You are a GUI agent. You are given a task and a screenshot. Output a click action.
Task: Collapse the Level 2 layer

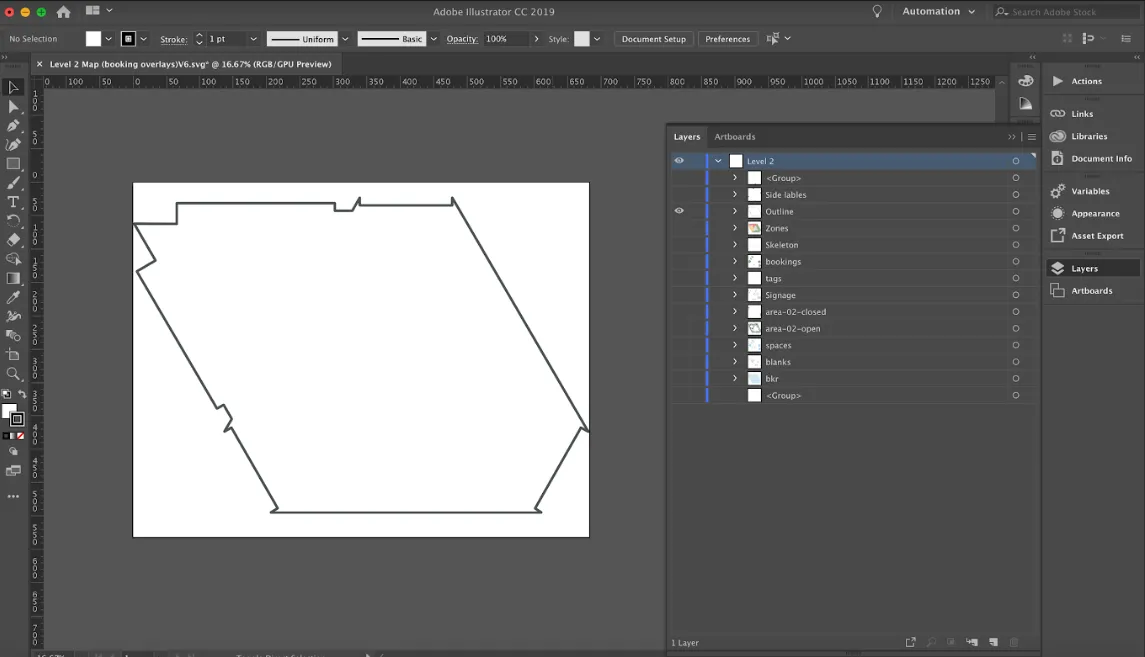(718, 161)
